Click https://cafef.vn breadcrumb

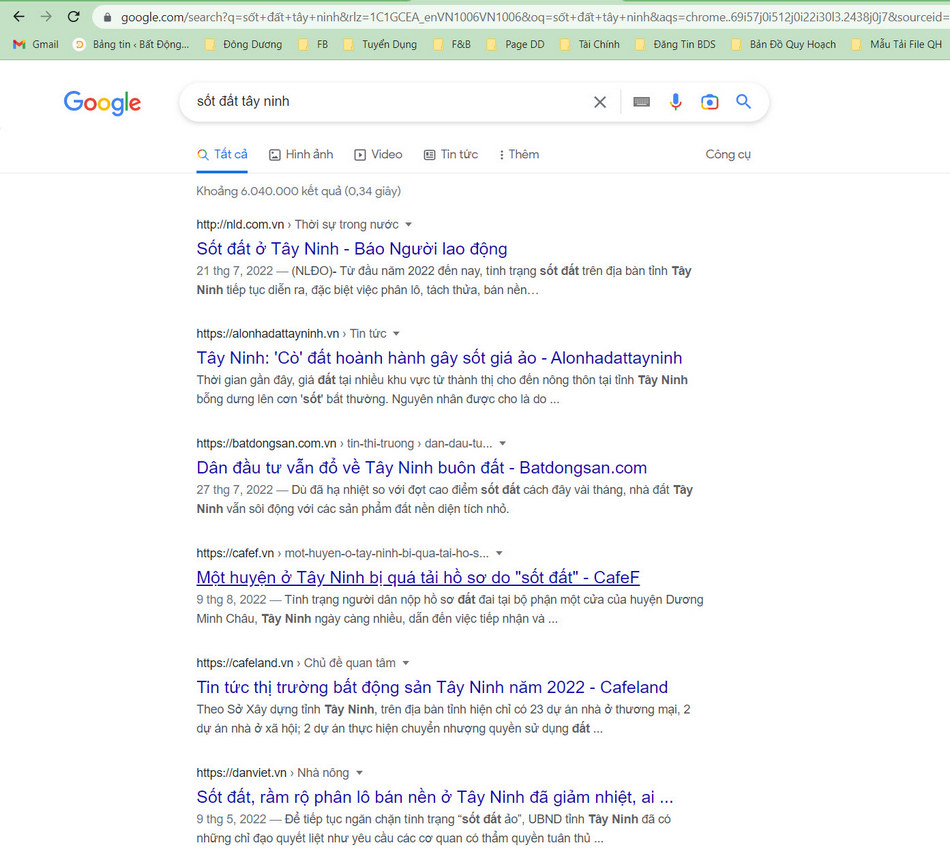tap(235, 553)
